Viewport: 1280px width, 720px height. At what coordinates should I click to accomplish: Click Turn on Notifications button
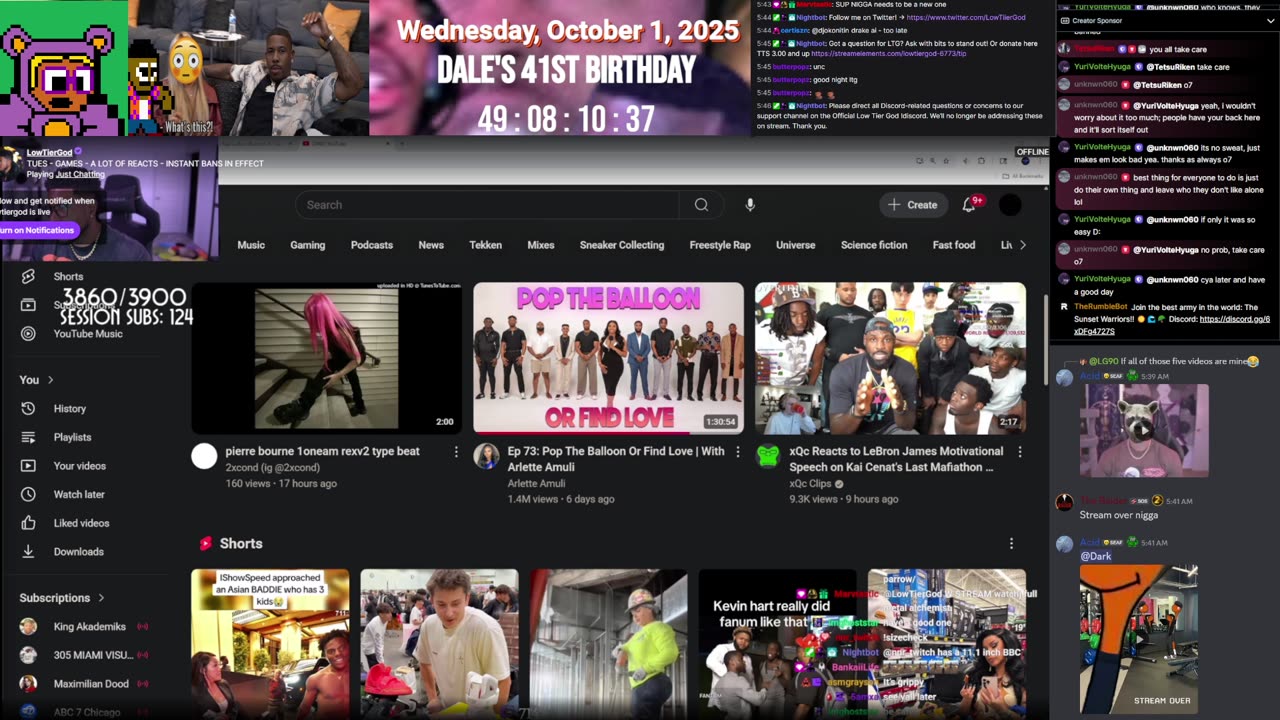[x=38, y=230]
